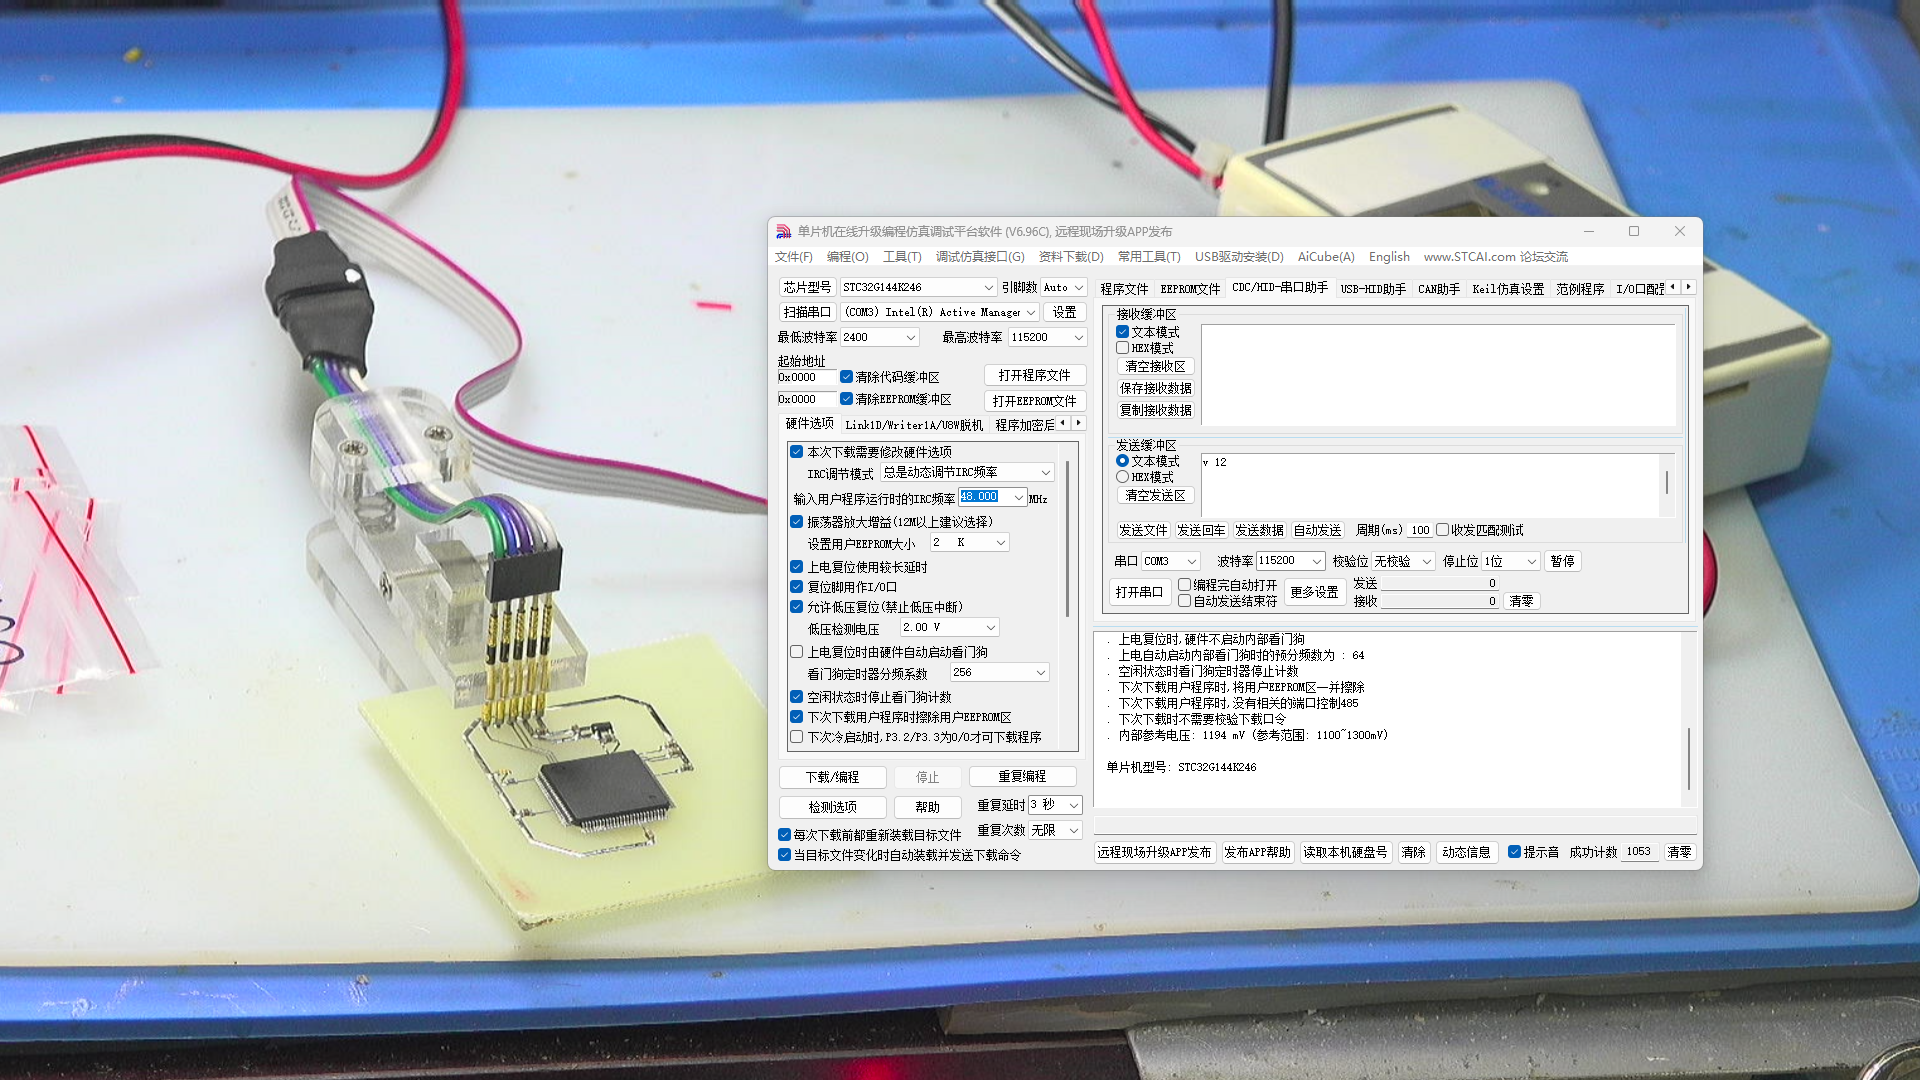Open the 调试仿真接口(G) menu
Viewport: 1920px width, 1080px height.
click(x=980, y=257)
